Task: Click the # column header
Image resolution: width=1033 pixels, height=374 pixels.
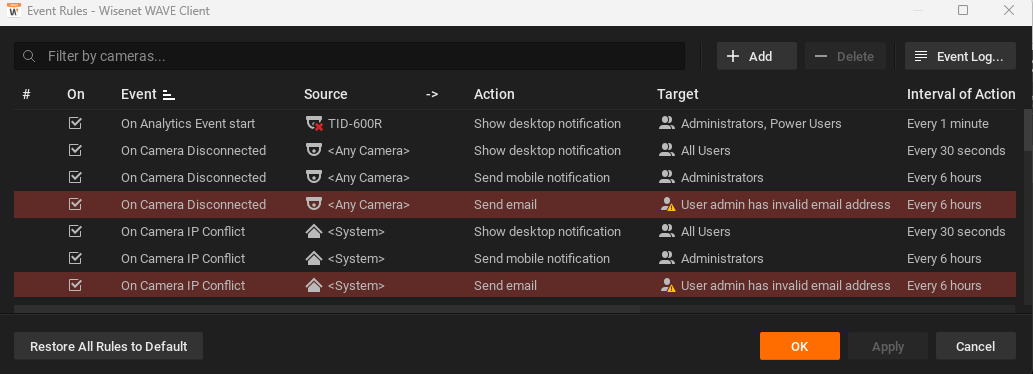Action: 26,94
